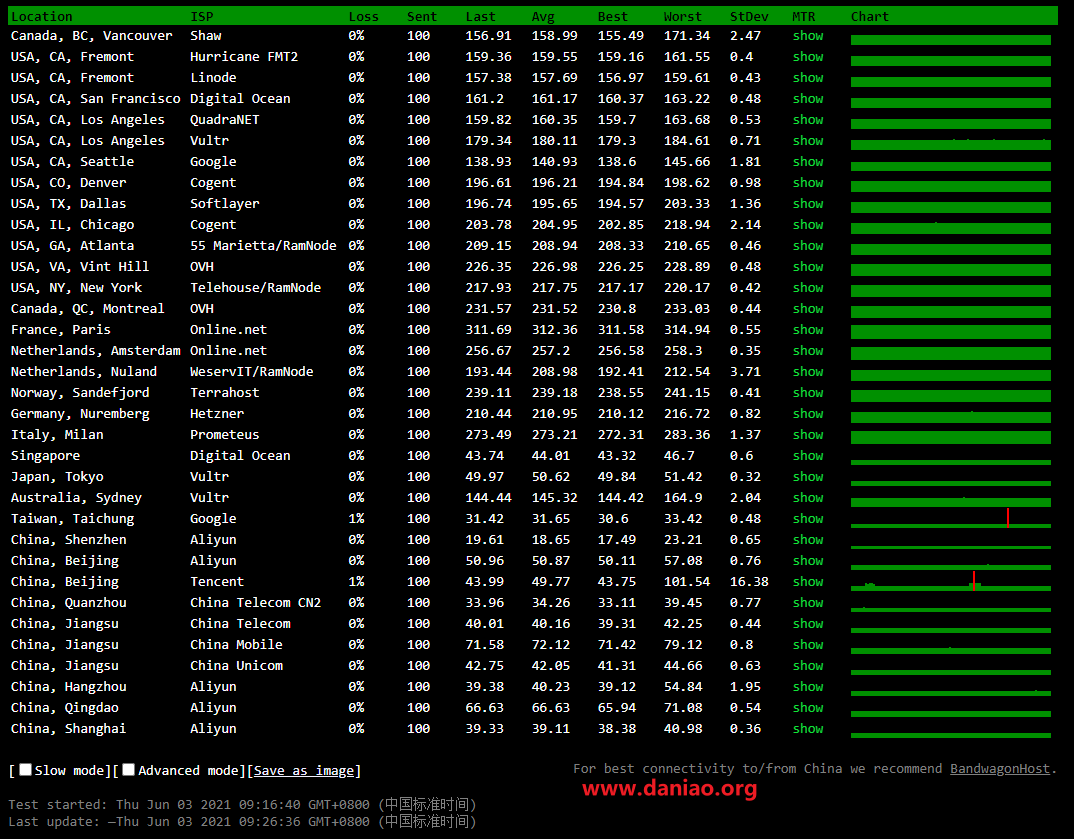Select ISP text 'China Telecom CN2'

click(255, 603)
